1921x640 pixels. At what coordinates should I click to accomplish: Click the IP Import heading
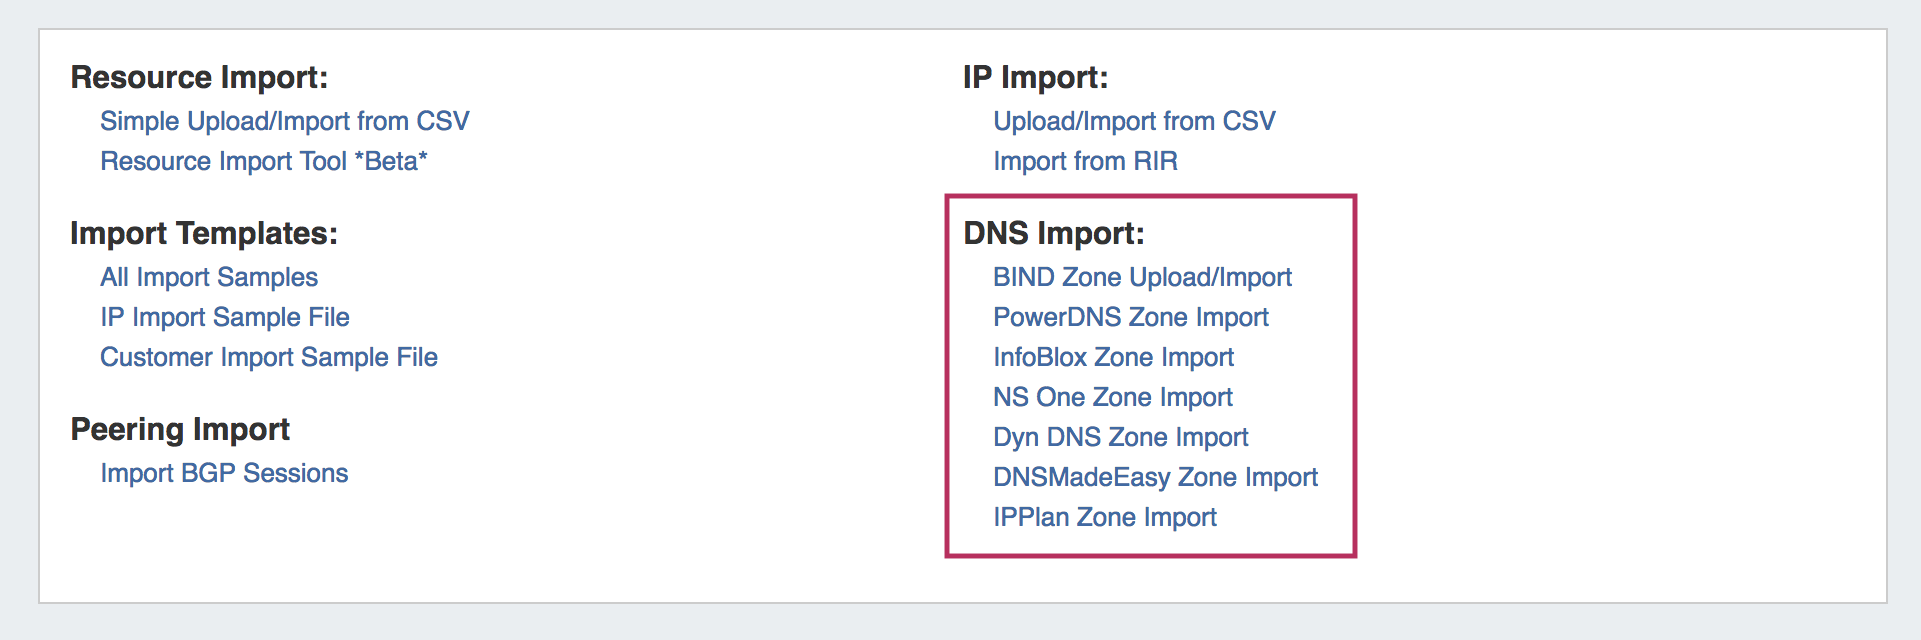tap(1035, 77)
